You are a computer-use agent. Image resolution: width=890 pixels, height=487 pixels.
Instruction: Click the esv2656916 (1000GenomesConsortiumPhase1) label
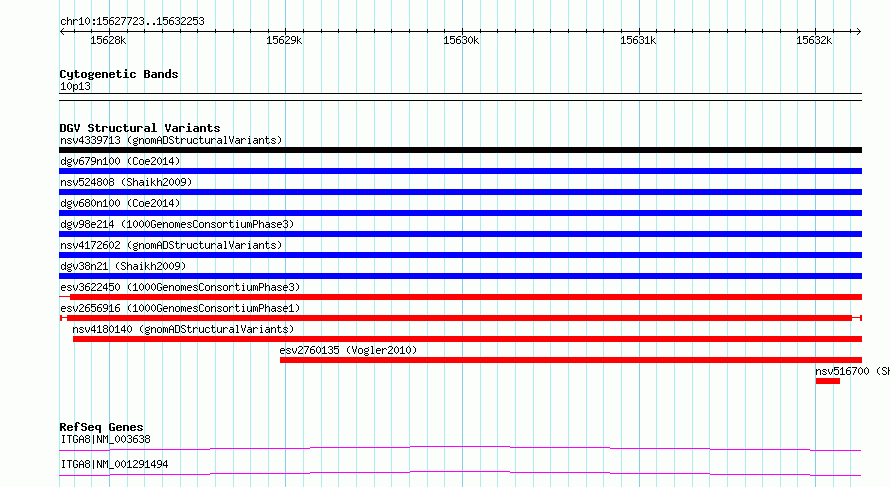pos(180,308)
